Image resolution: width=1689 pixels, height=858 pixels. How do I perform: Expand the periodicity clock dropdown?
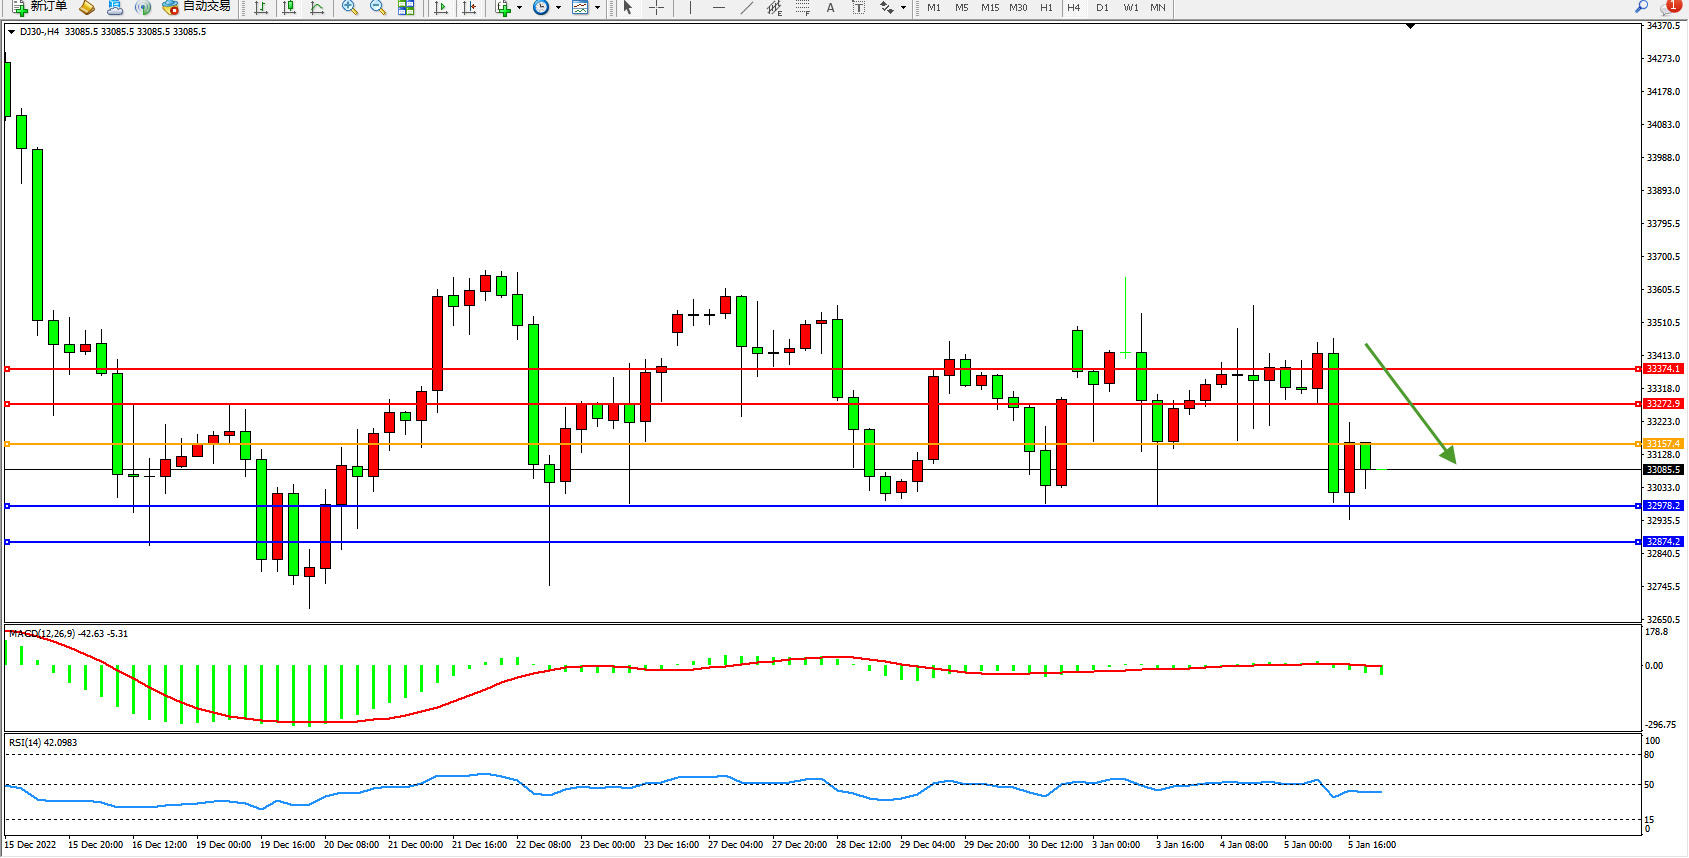tap(558, 8)
